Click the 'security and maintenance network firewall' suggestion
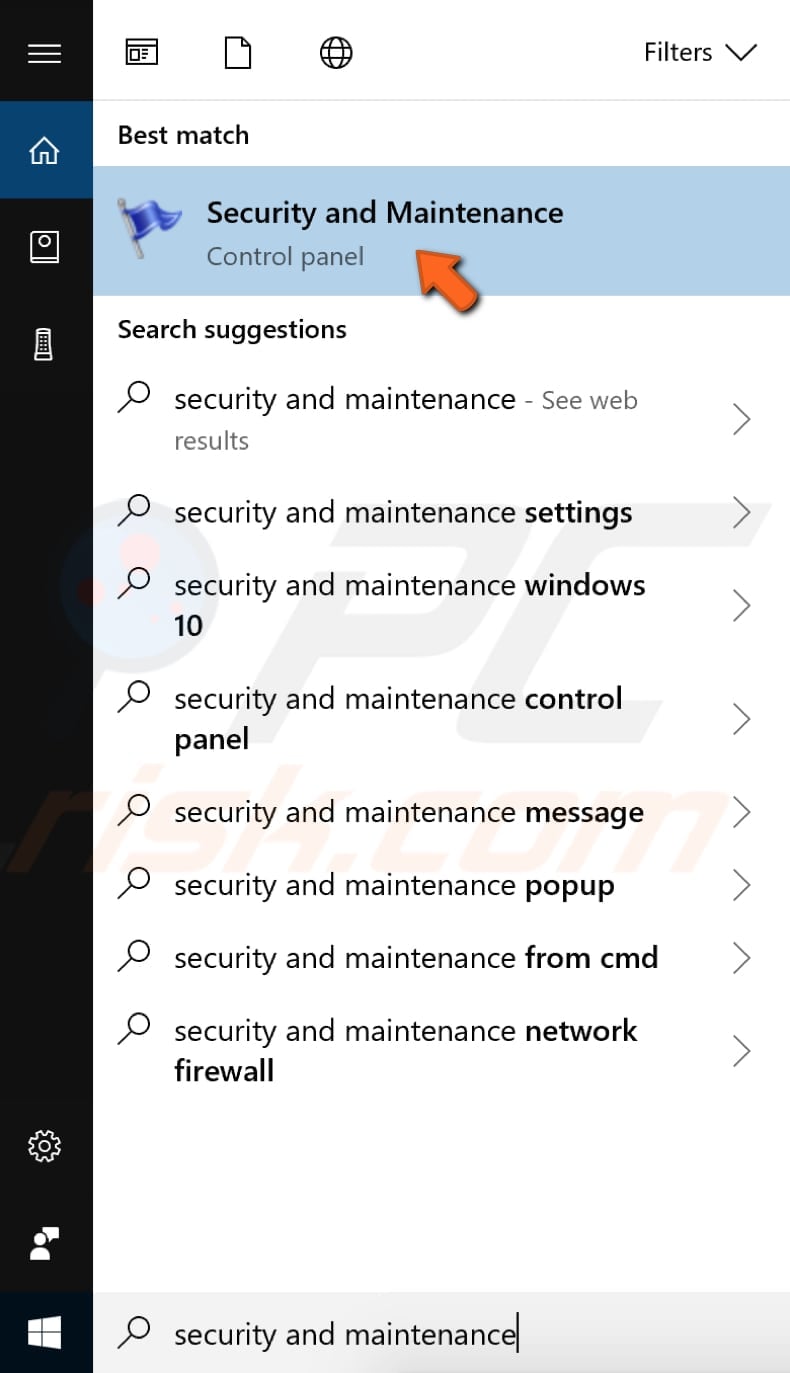The width and height of the screenshot is (790, 1373). pos(405,1050)
